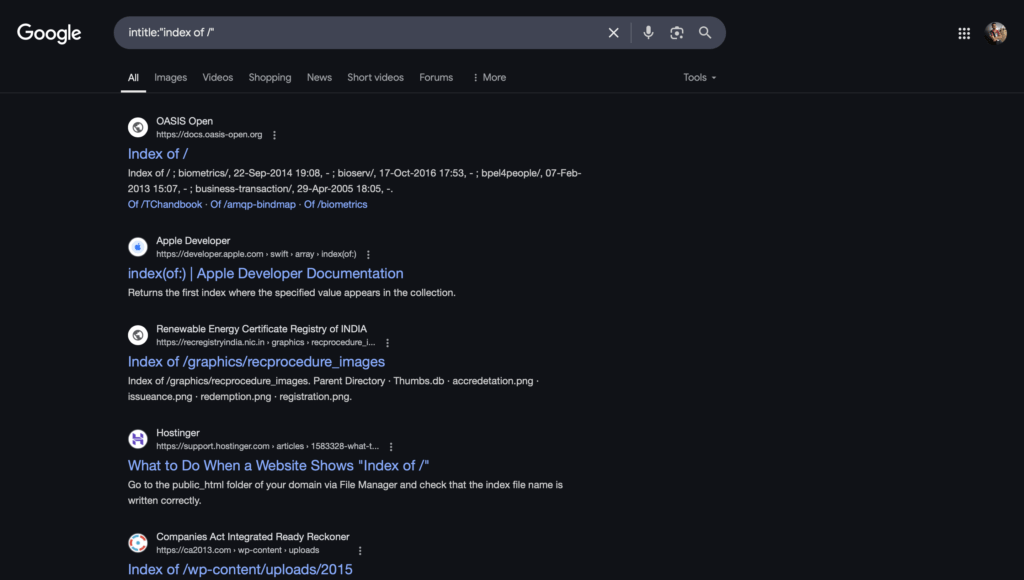The width and height of the screenshot is (1024, 580).
Task: Open the three-dot menu for ca2013.com result
Action: tap(360, 551)
